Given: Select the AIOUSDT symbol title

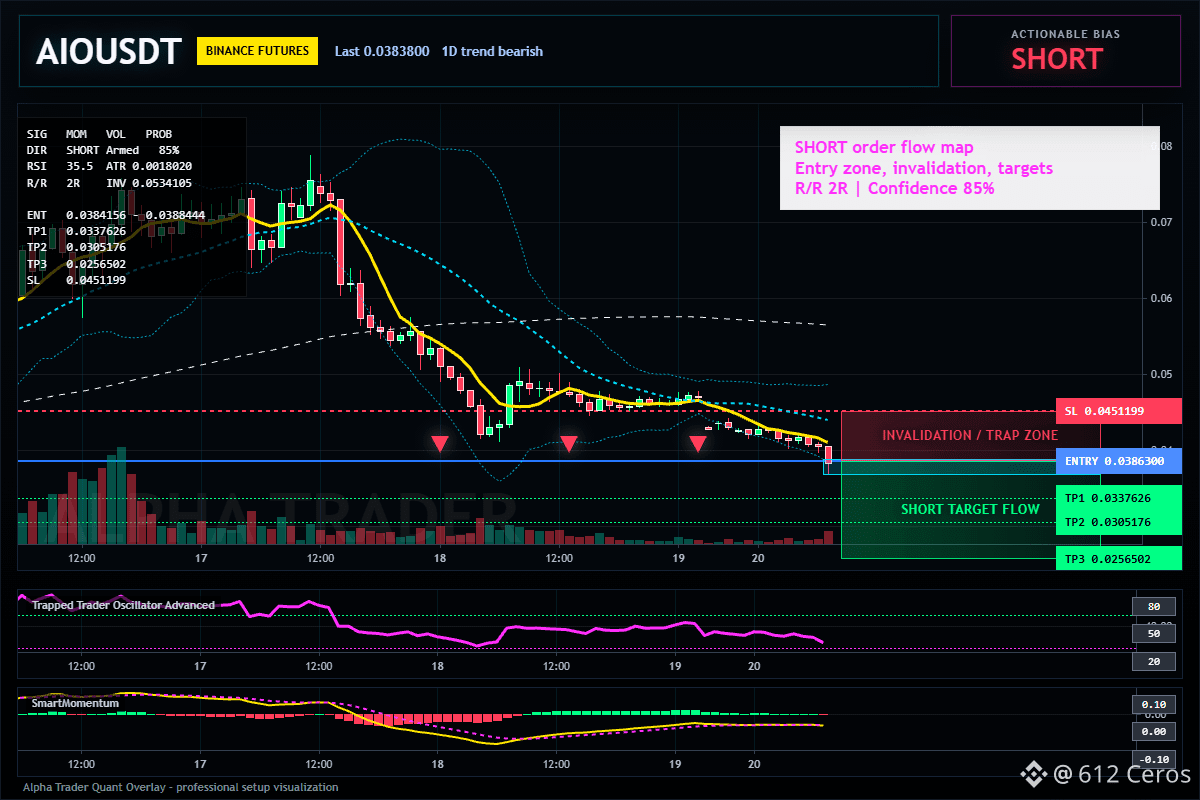Looking at the screenshot, I should (108, 51).
